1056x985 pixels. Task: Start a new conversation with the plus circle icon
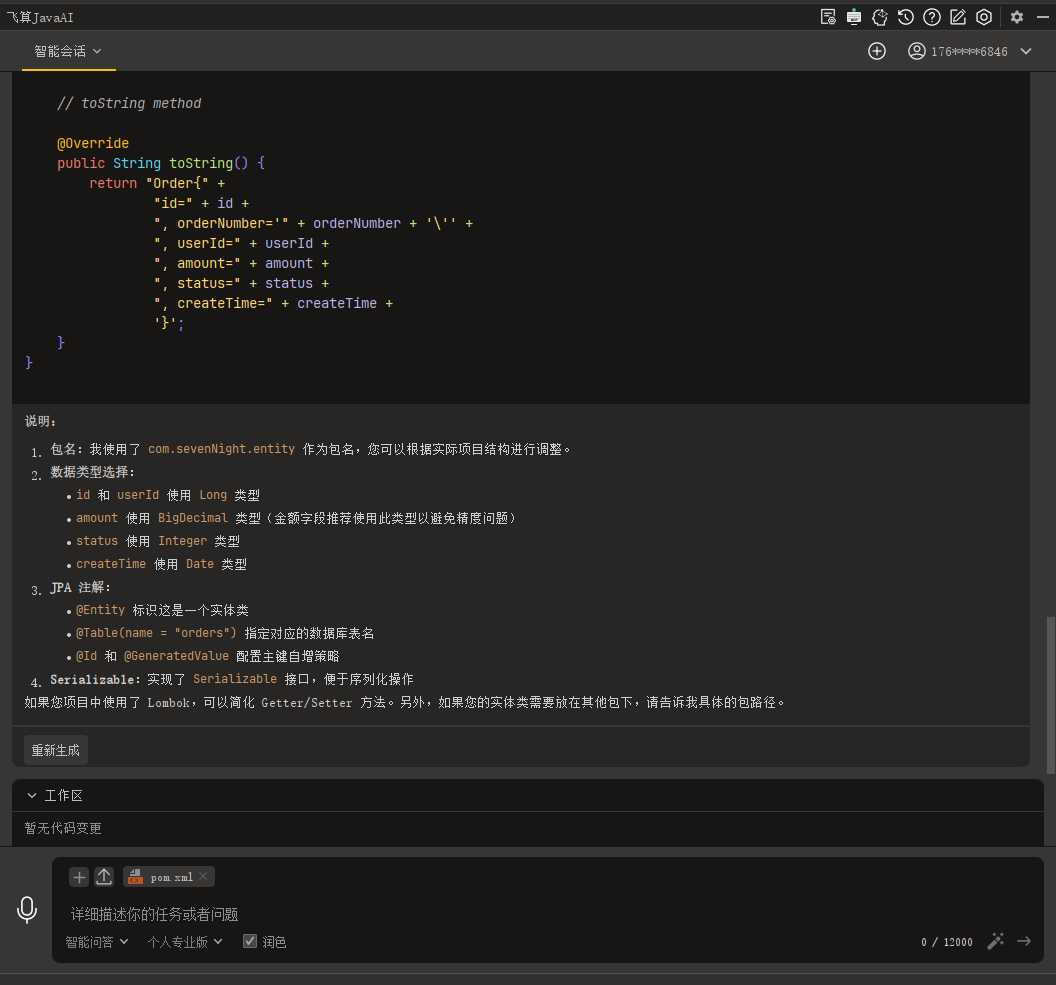coord(877,51)
